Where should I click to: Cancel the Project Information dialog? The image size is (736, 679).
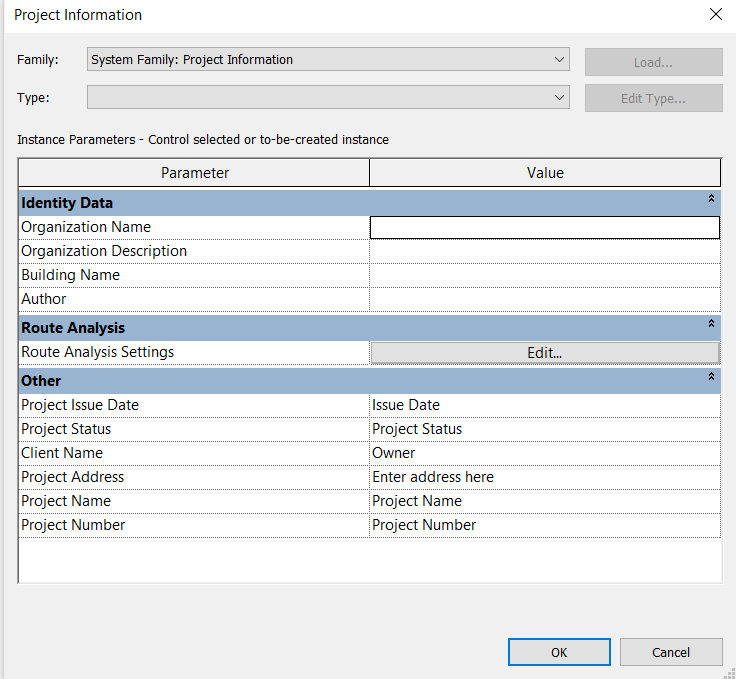click(671, 652)
